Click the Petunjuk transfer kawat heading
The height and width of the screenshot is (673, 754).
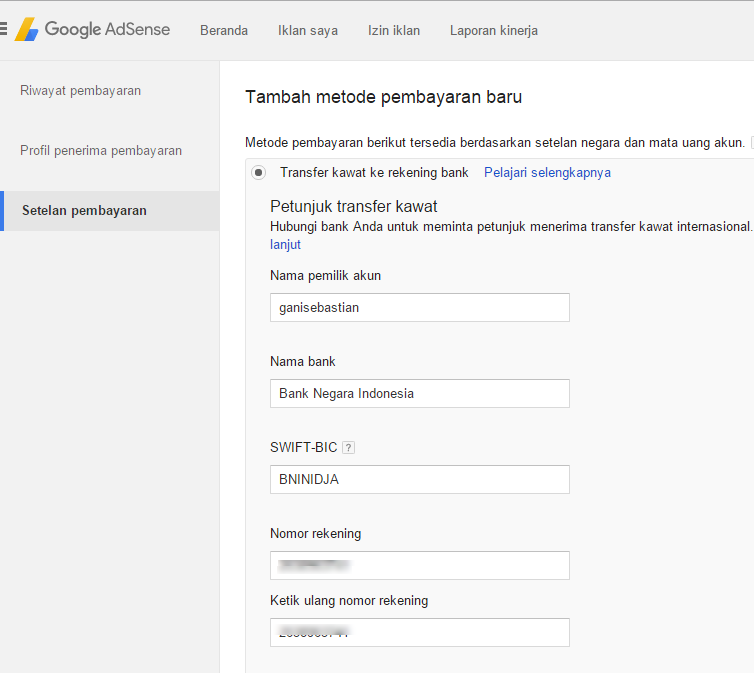[353, 206]
